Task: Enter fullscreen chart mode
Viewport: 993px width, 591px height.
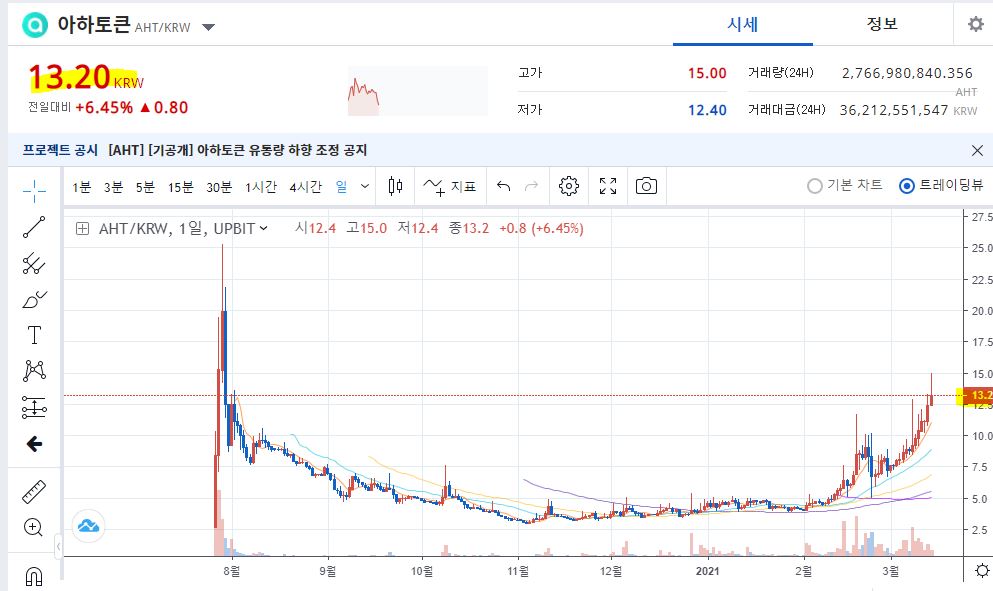Action: tap(608, 186)
